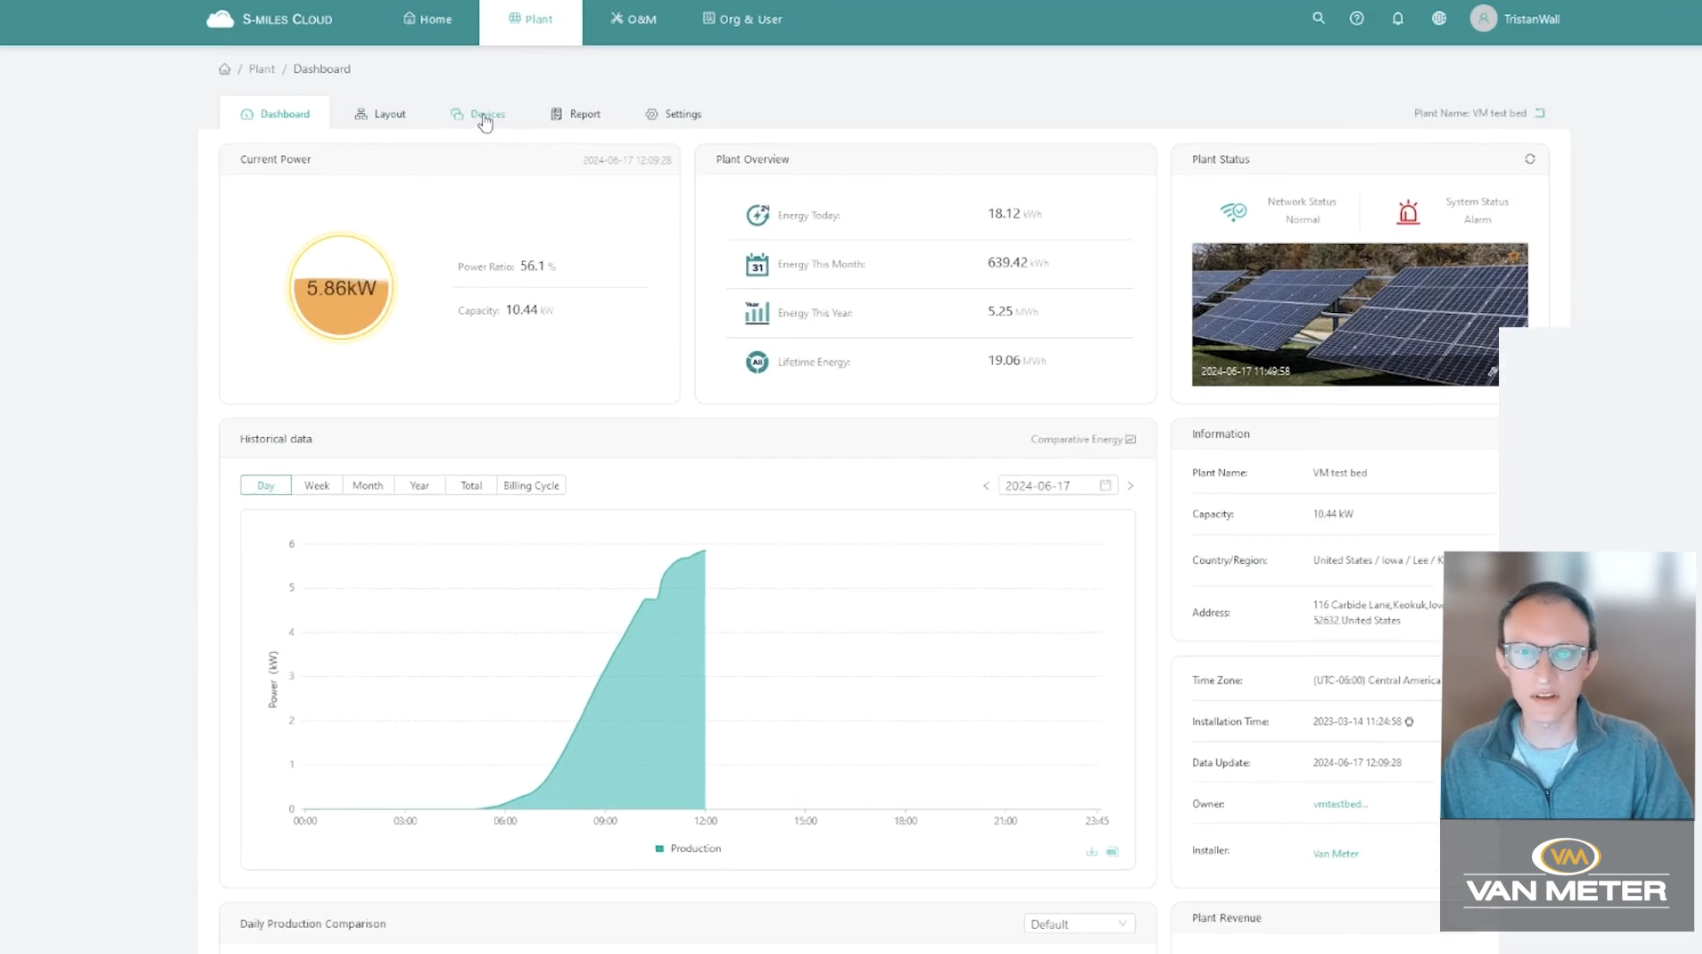
Task: Switch chart to Billing Cycle view
Action: pyautogui.click(x=531, y=485)
